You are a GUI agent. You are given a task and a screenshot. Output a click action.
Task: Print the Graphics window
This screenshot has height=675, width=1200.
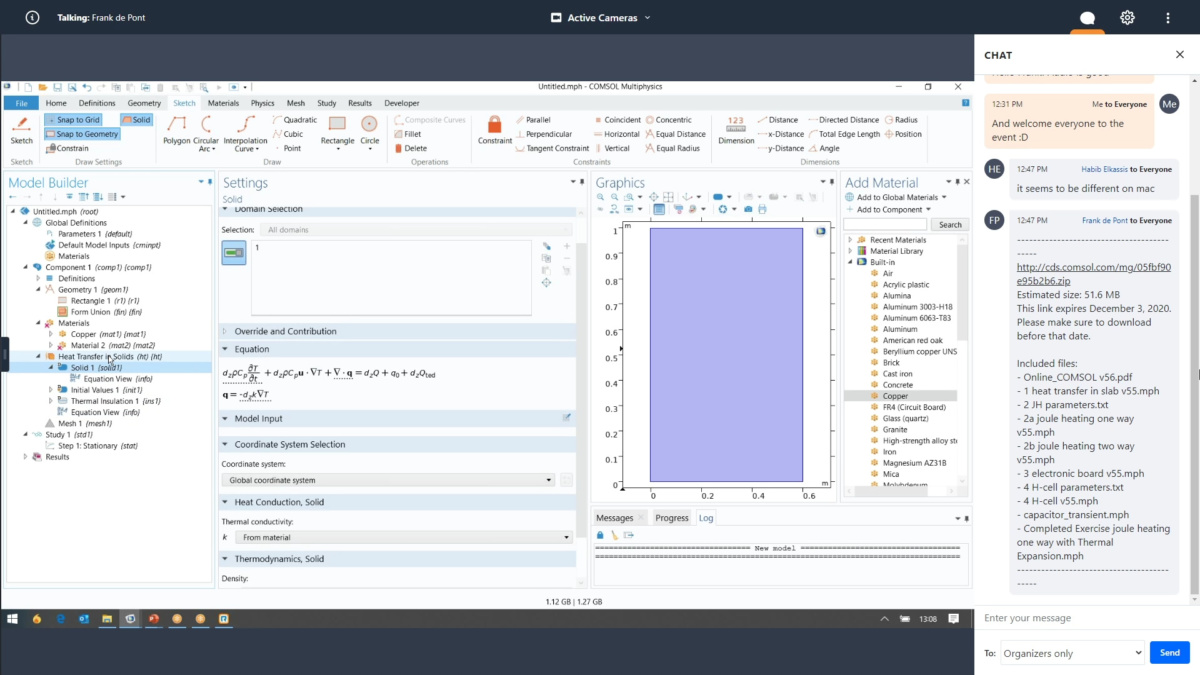coord(763,209)
